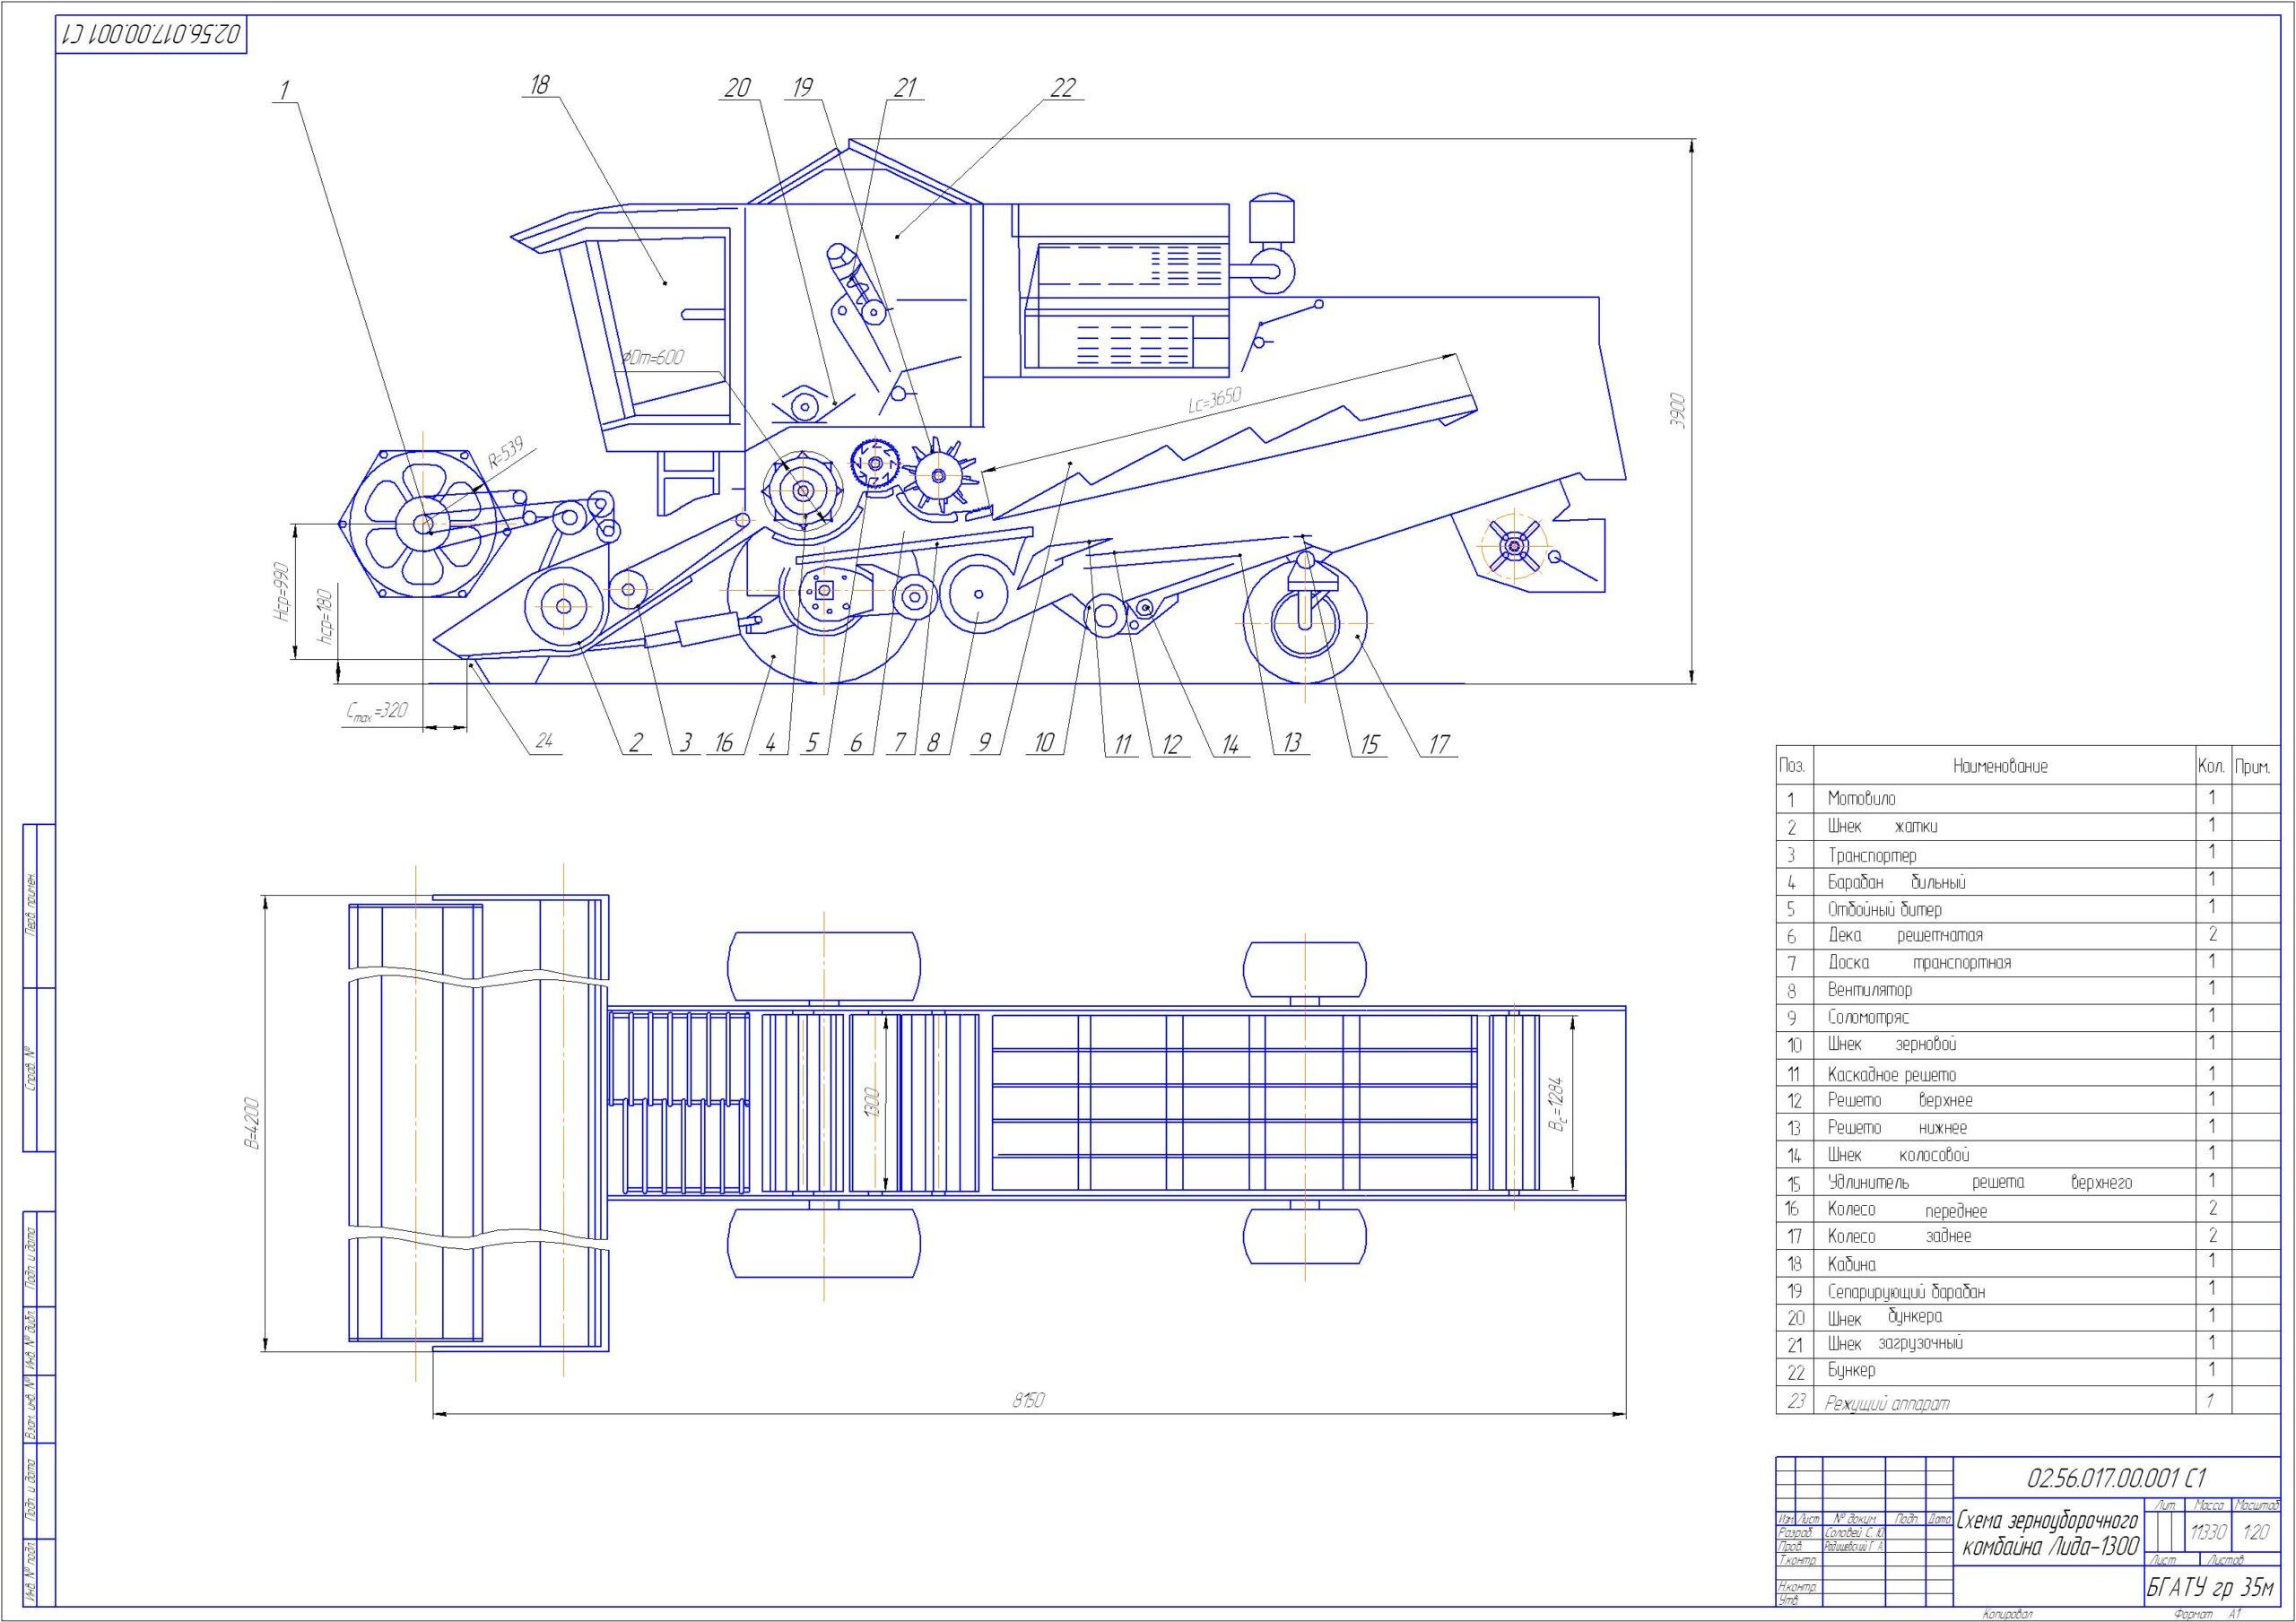
Task: Click callout number 22 pointing to the bunker
Action: pyautogui.click(x=1063, y=88)
